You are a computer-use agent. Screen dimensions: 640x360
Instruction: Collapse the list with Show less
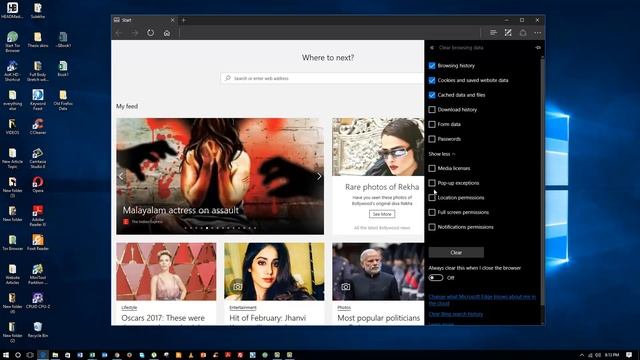[x=442, y=154]
